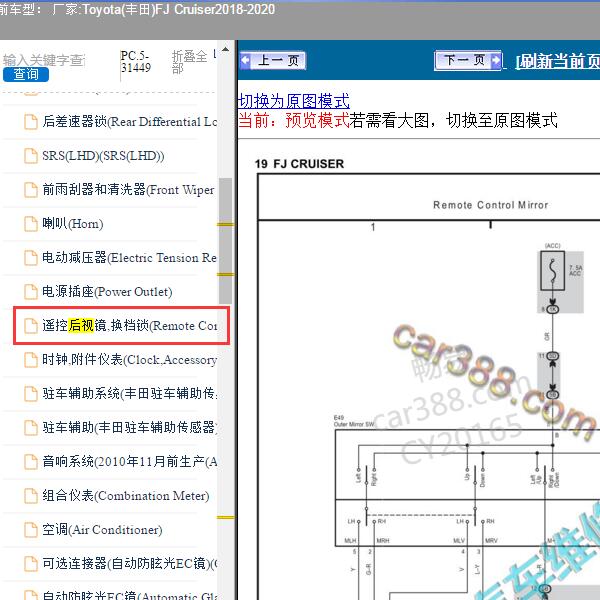Click document icon beside 后差速器锁
Image resolution: width=600 pixels, height=600 pixels.
tap(31, 122)
